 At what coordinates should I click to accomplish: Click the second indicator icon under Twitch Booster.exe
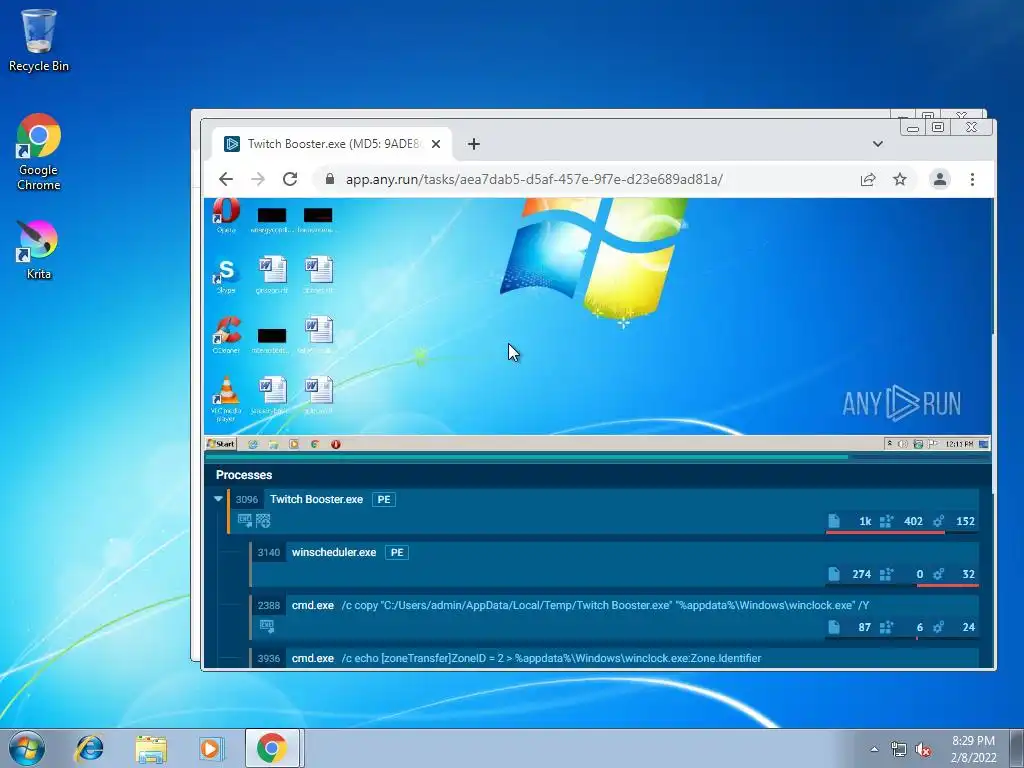[x=263, y=520]
